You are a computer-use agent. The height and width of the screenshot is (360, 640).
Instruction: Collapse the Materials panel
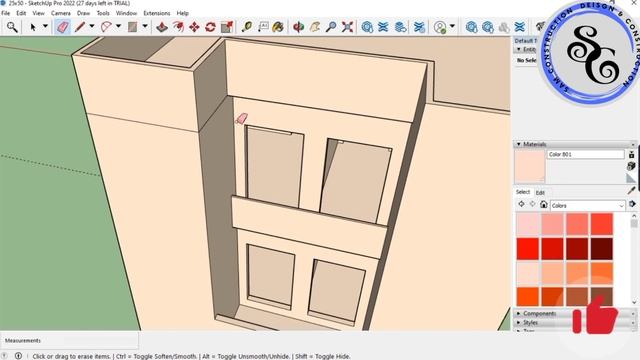coord(518,144)
